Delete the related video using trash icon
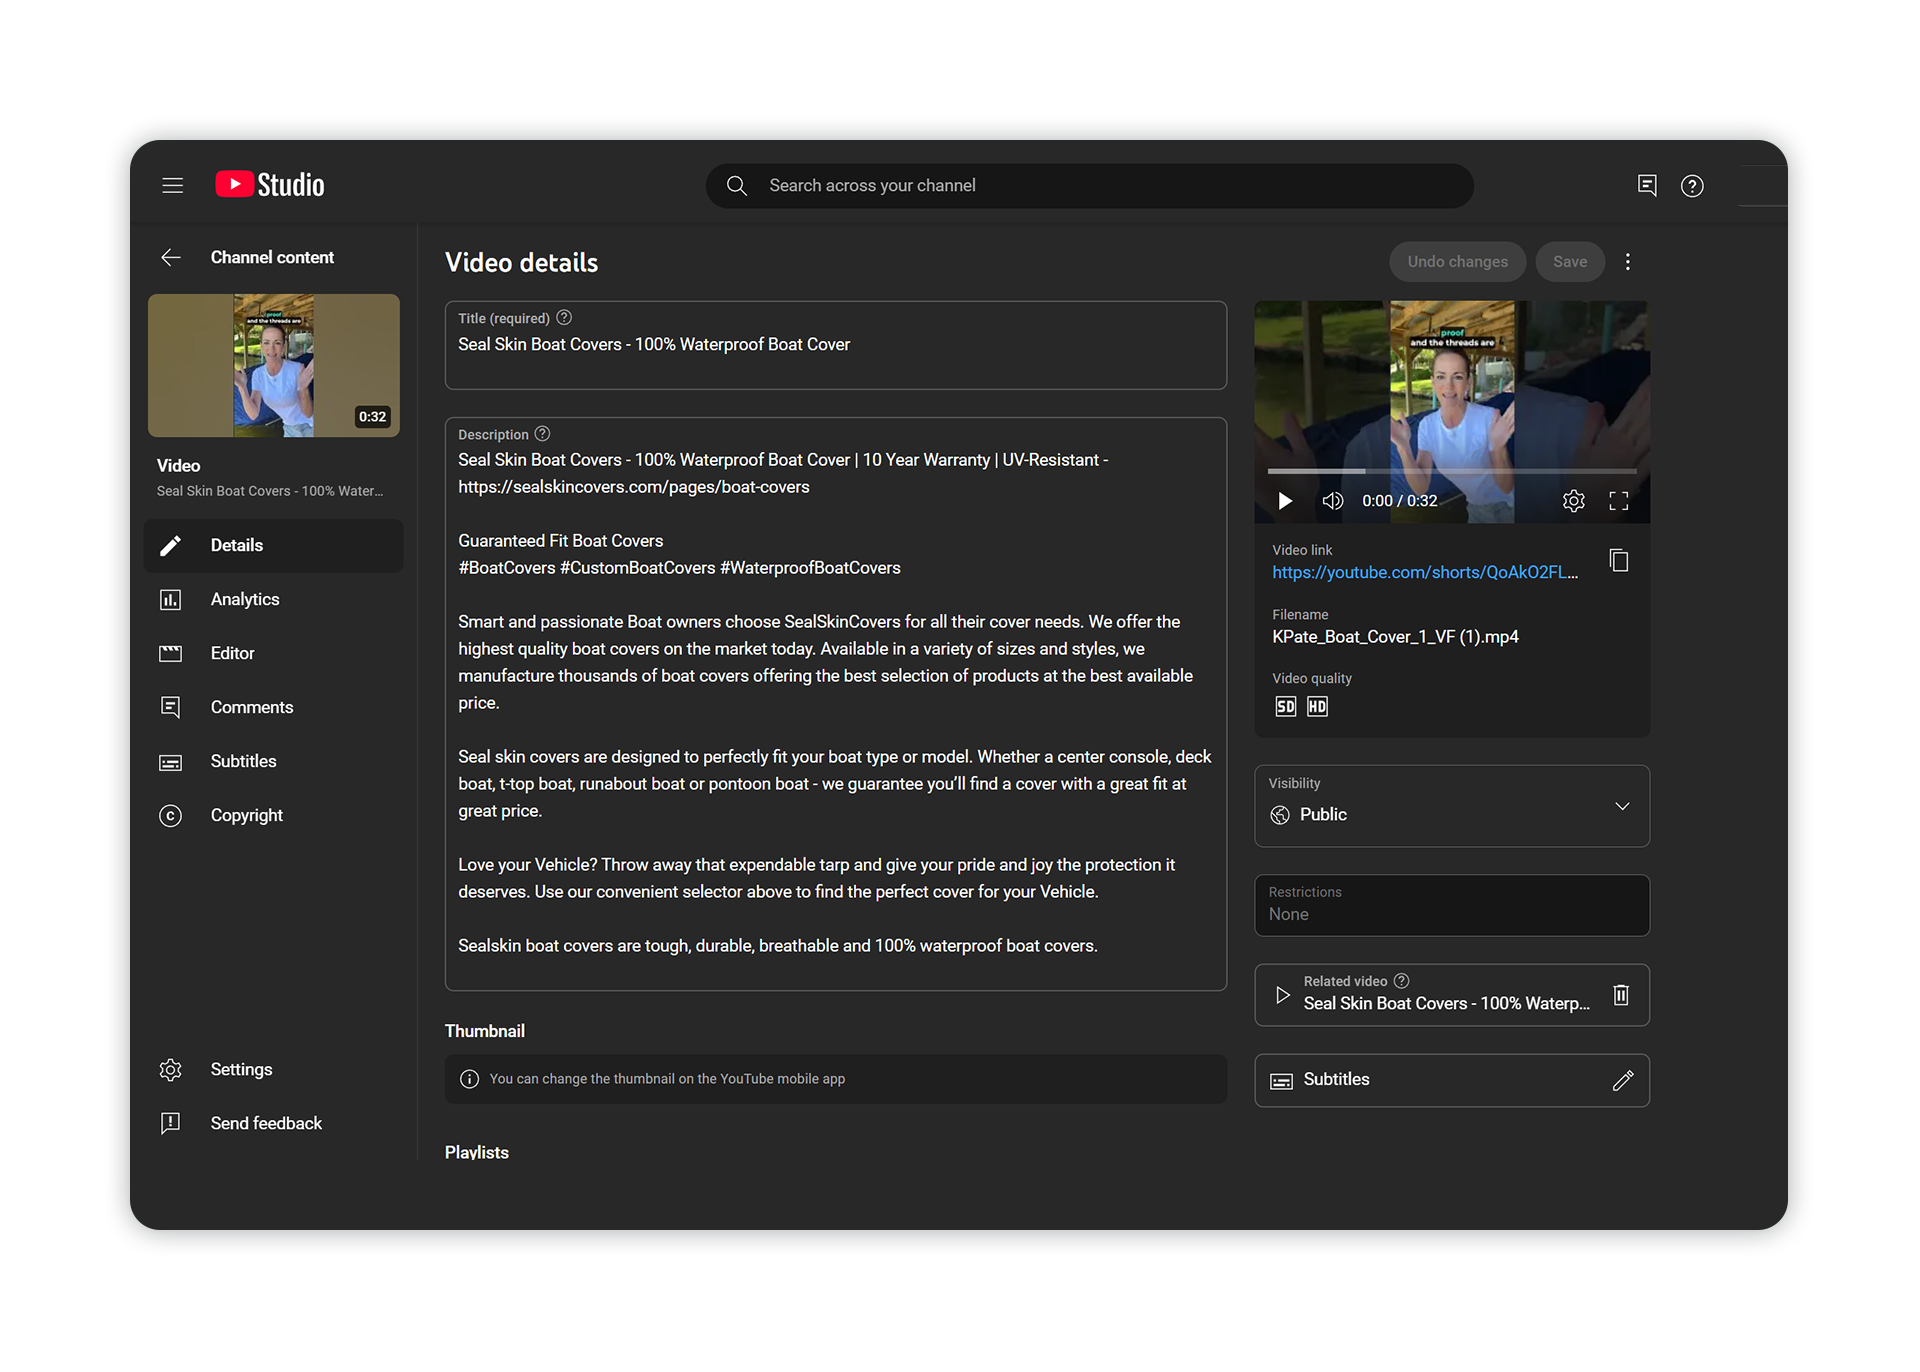The height and width of the screenshot is (1372, 1920). pos(1620,995)
